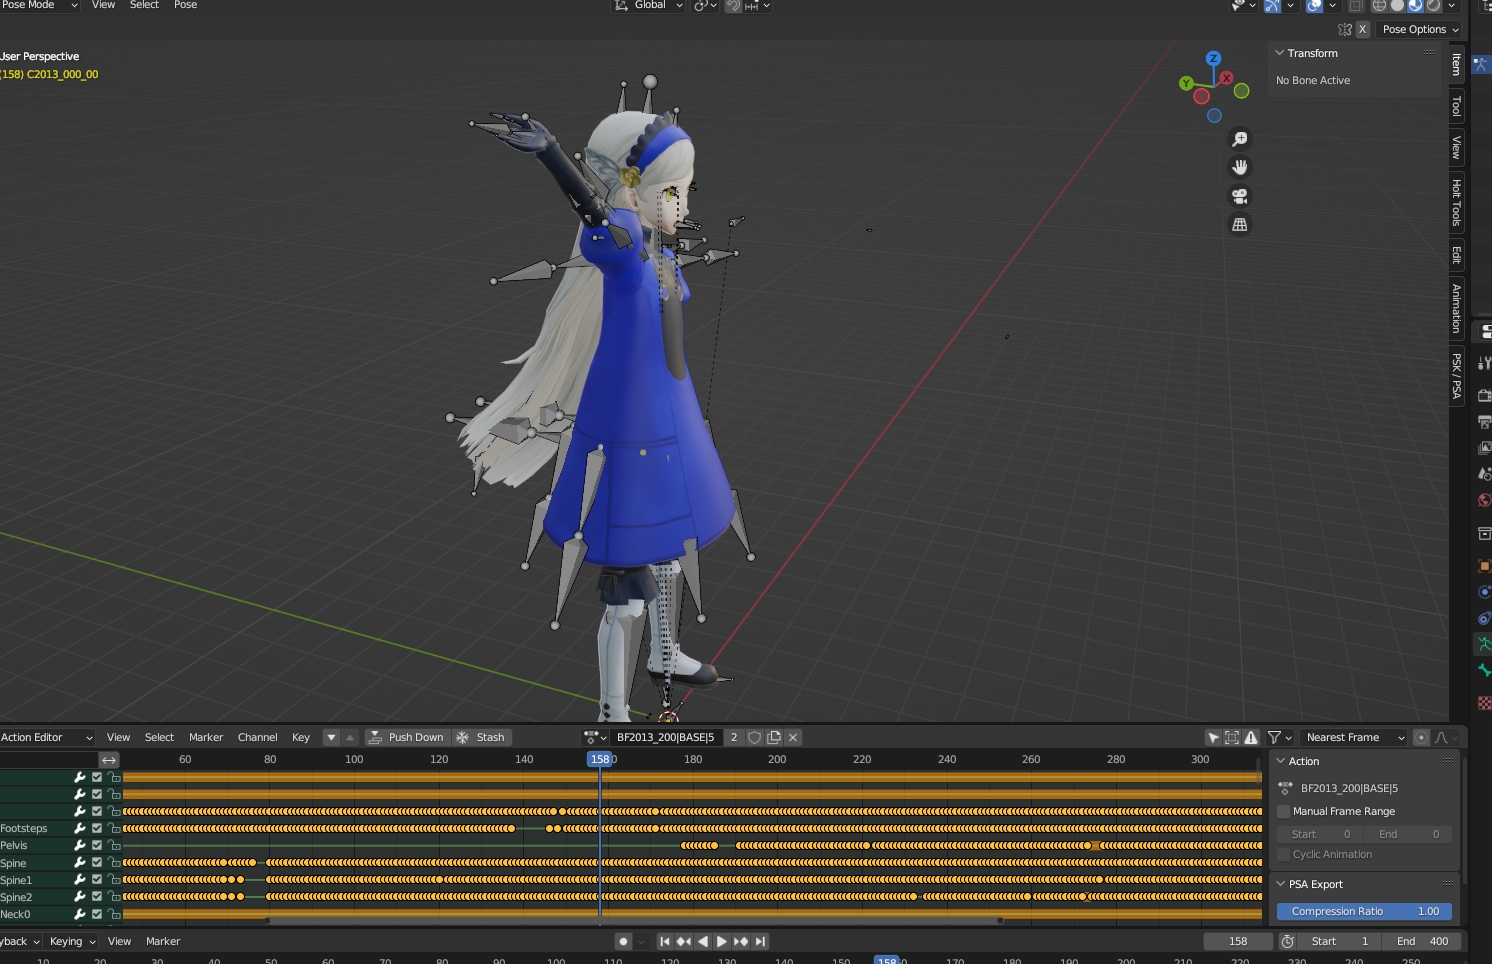The image size is (1492, 964).
Task: Open the Tool sidebar tab
Action: 1457,106
